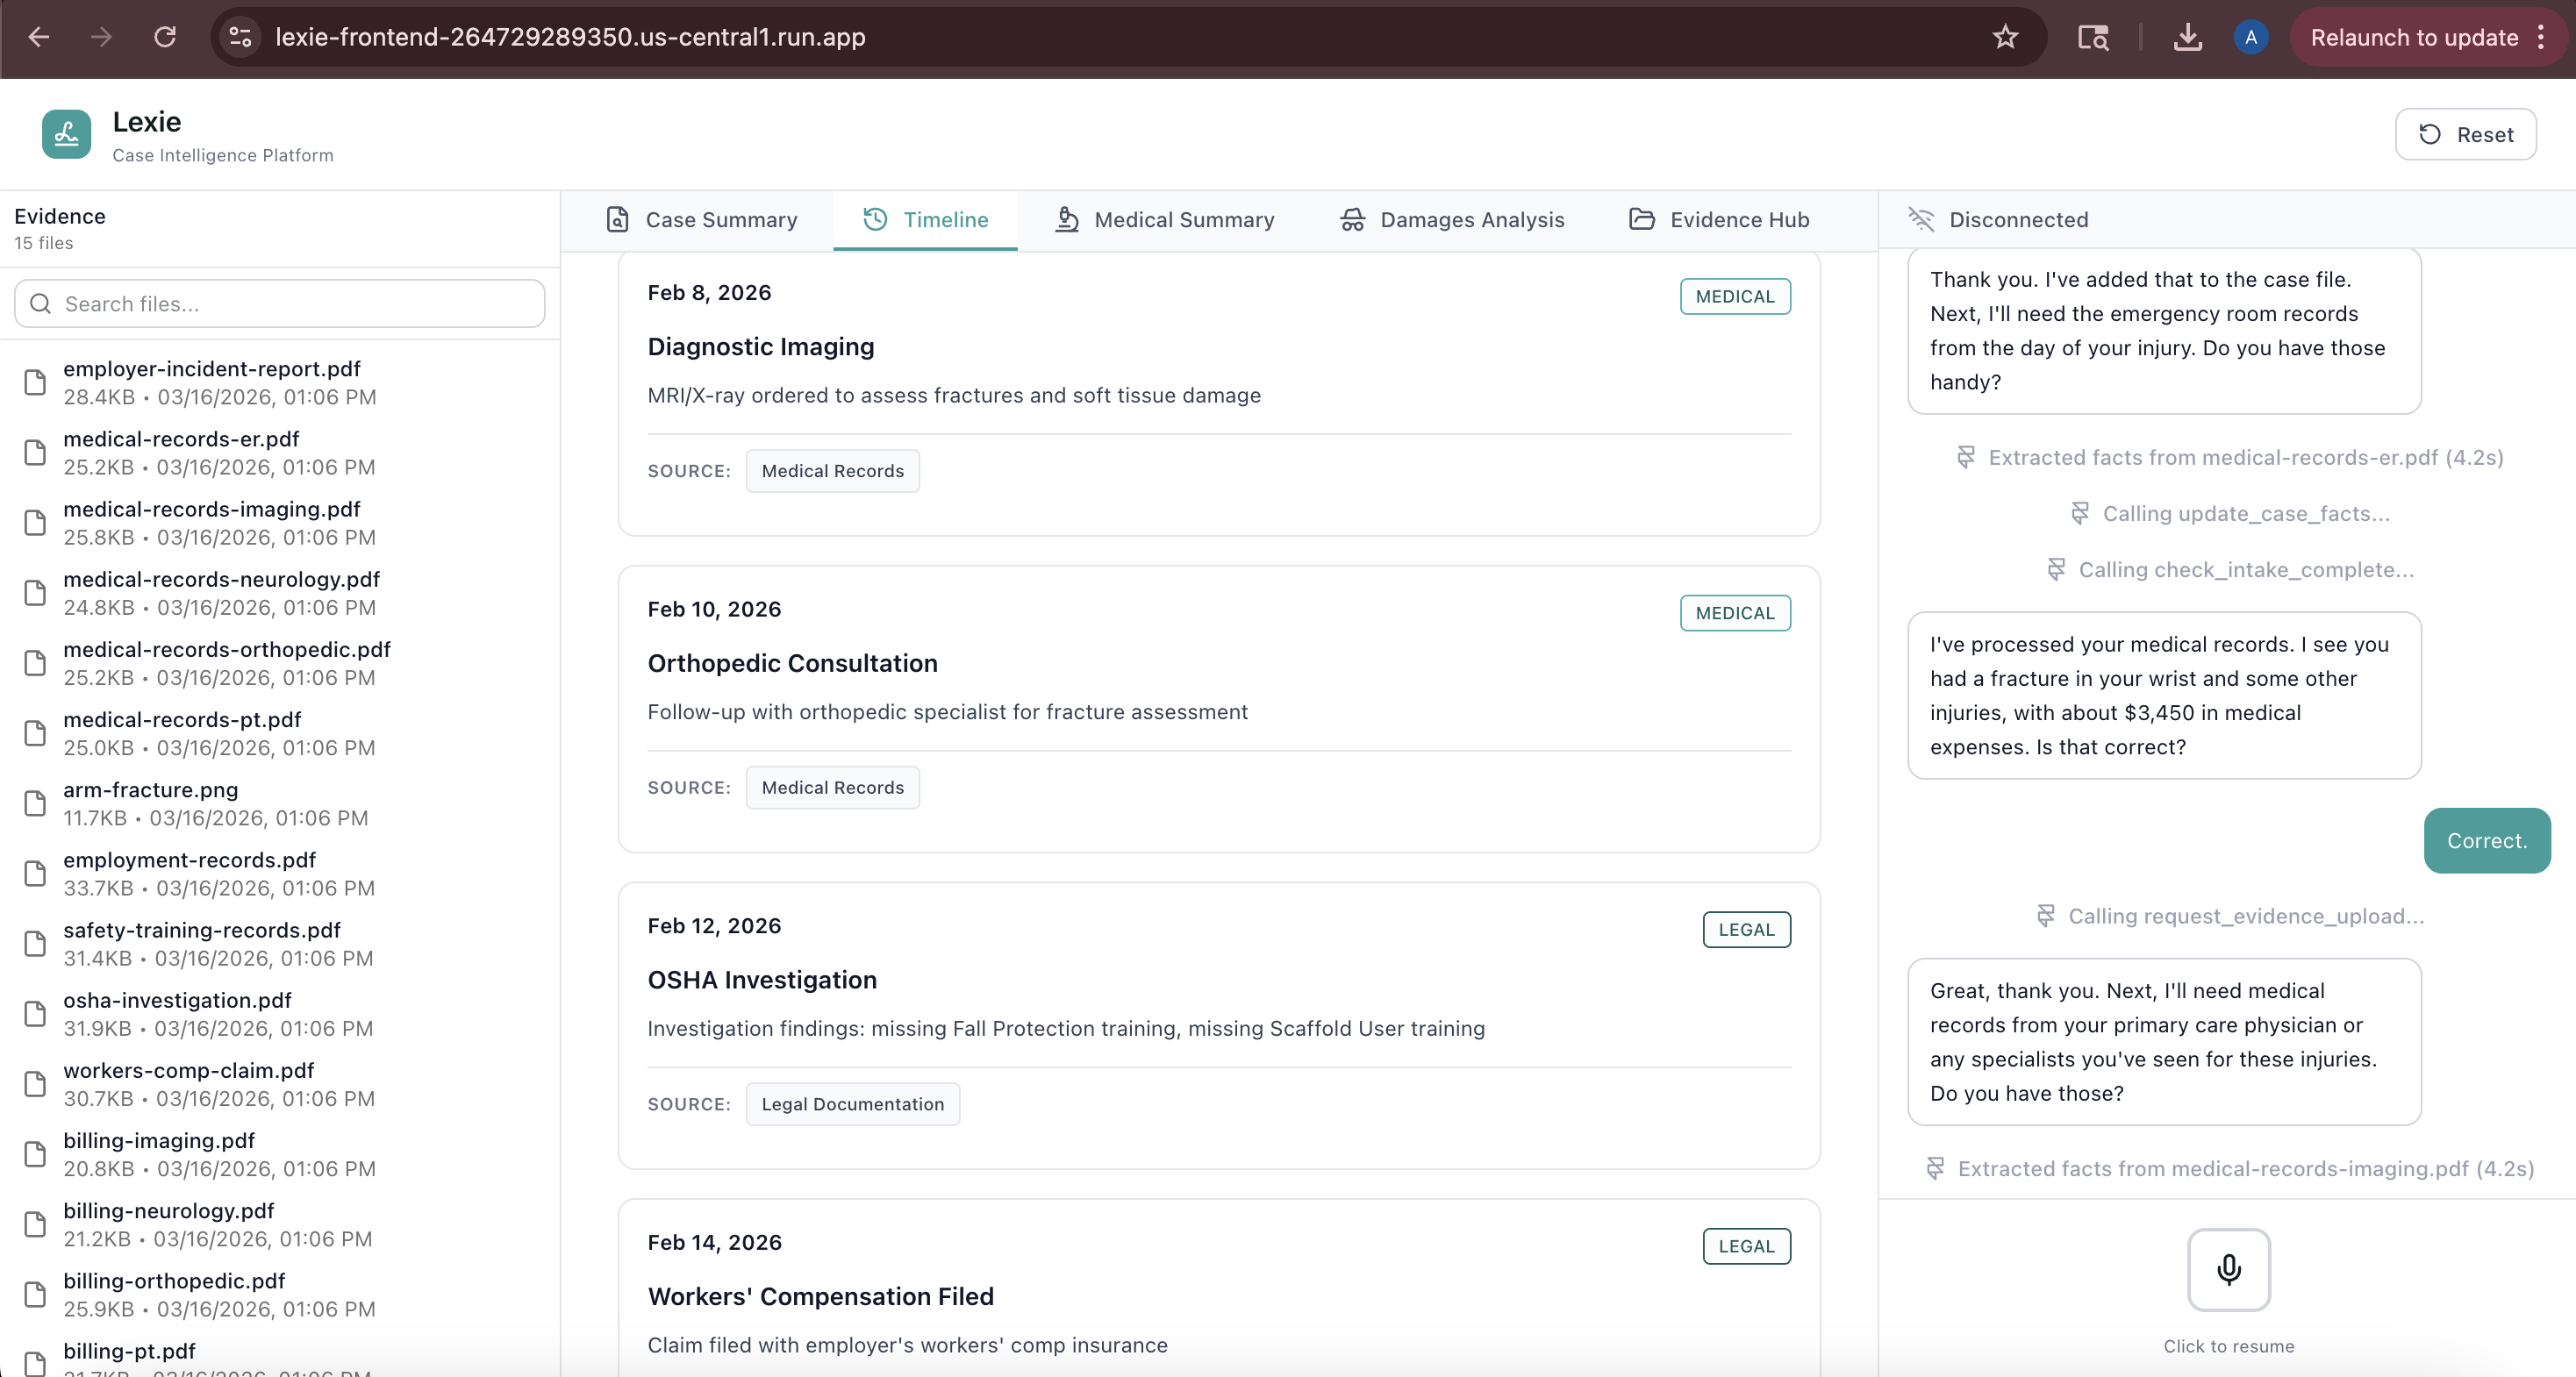Reload the page with the refresh icon
The width and height of the screenshot is (2576, 1377).
coord(165,38)
